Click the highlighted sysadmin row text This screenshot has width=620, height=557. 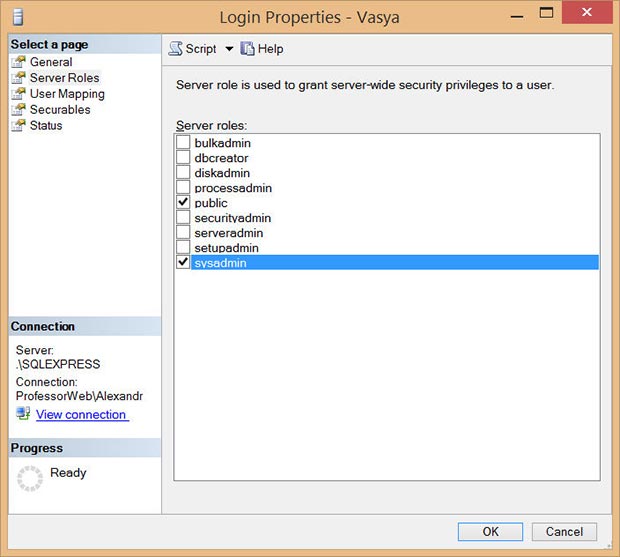pos(221,263)
